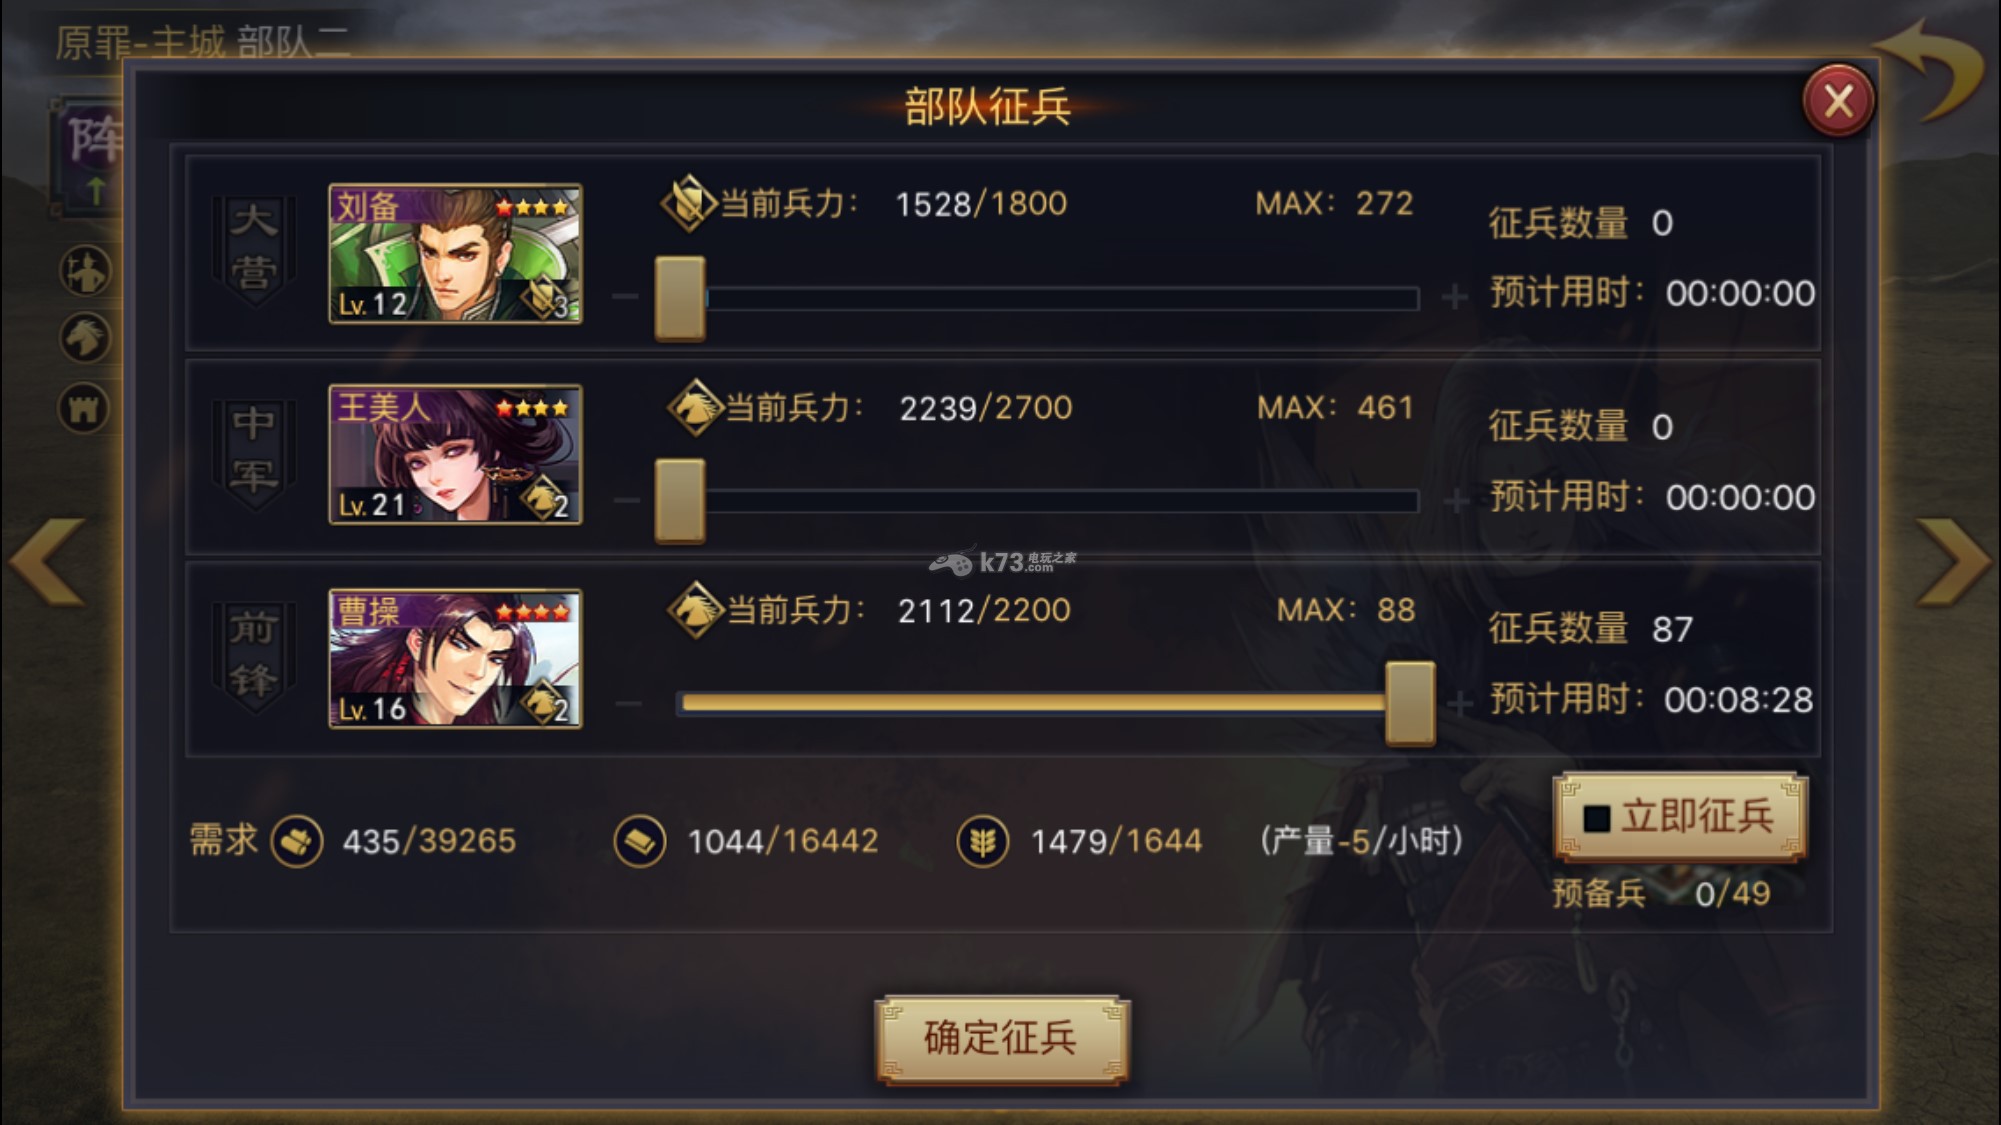2001x1125 pixels.
Task: Select the castle tower icon in sidebar
Action: 85,408
